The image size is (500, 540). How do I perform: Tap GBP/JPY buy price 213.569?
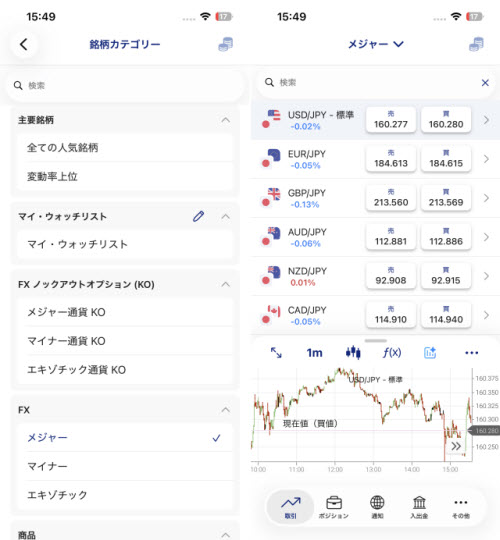(446, 198)
